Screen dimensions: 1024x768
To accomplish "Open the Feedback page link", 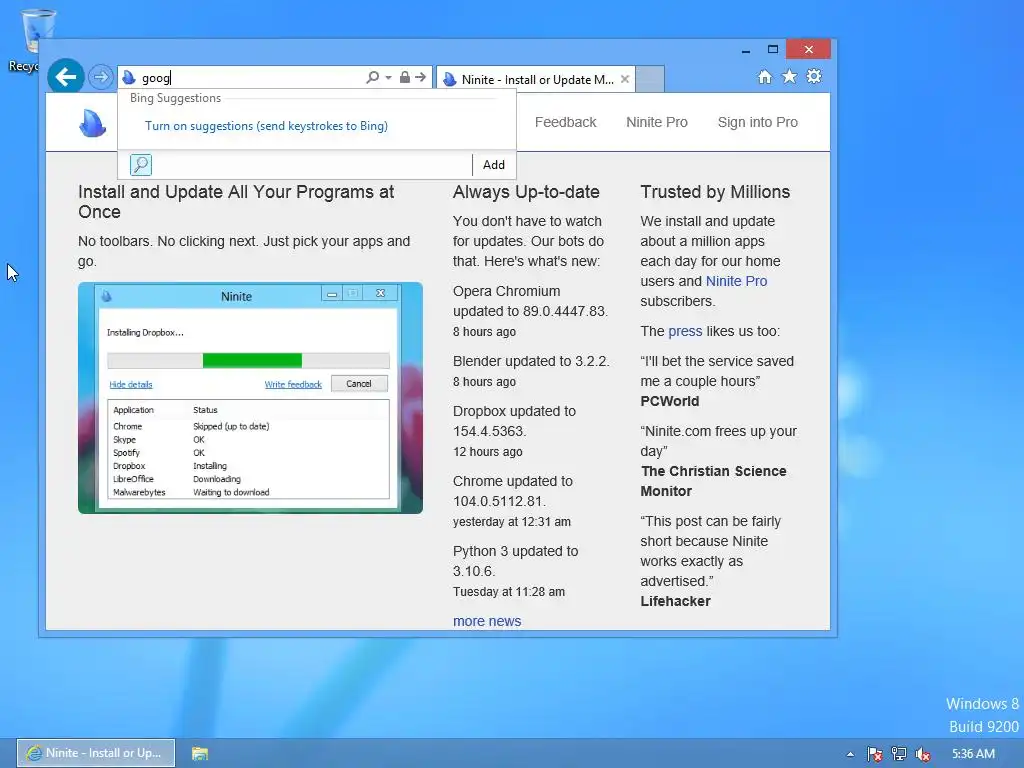I will click(566, 122).
